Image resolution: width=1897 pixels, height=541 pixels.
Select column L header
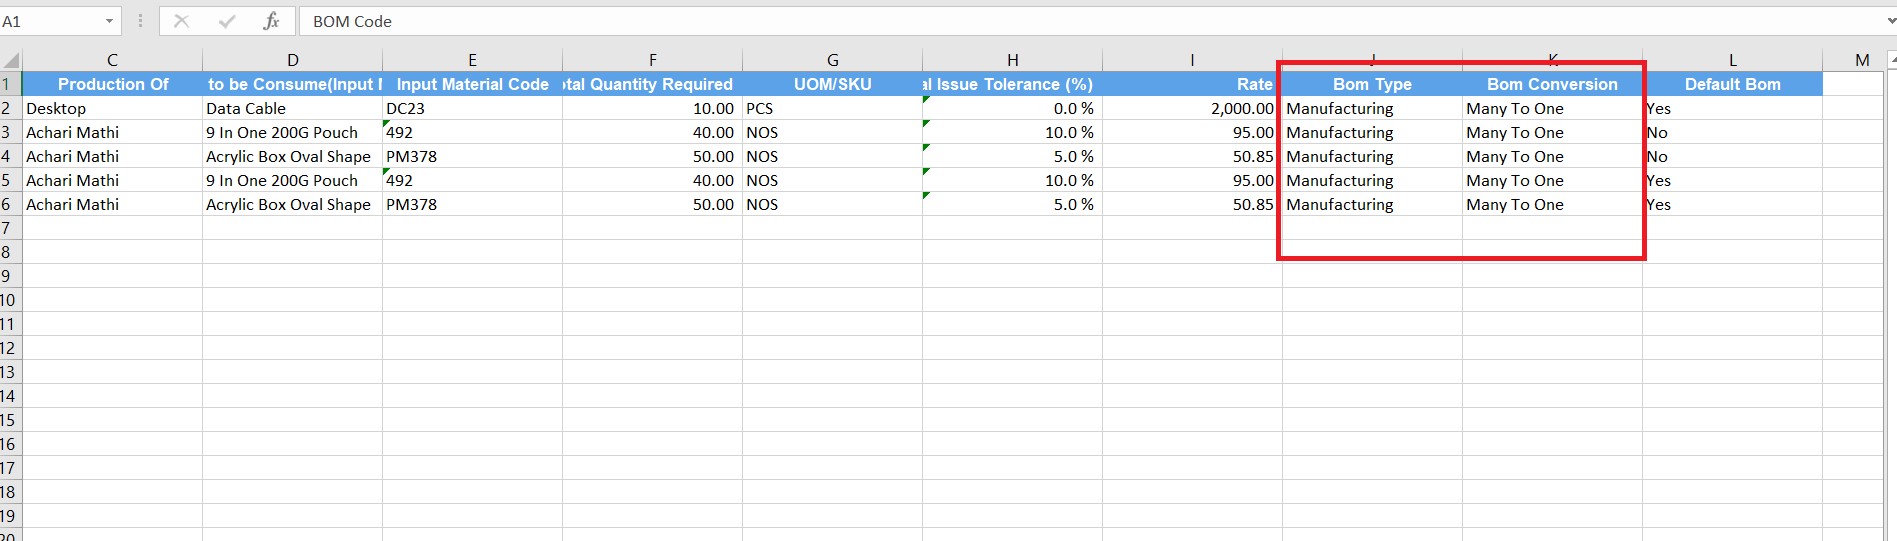[1732, 60]
